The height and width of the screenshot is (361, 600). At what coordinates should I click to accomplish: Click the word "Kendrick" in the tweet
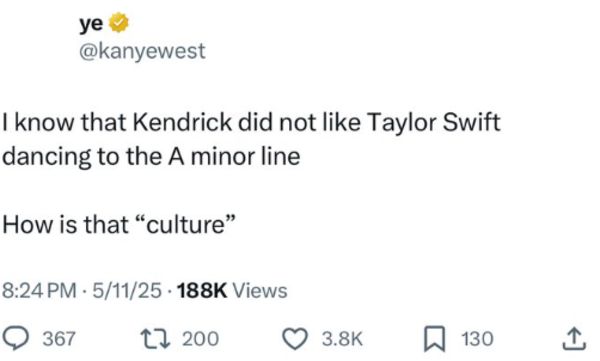tap(183, 123)
